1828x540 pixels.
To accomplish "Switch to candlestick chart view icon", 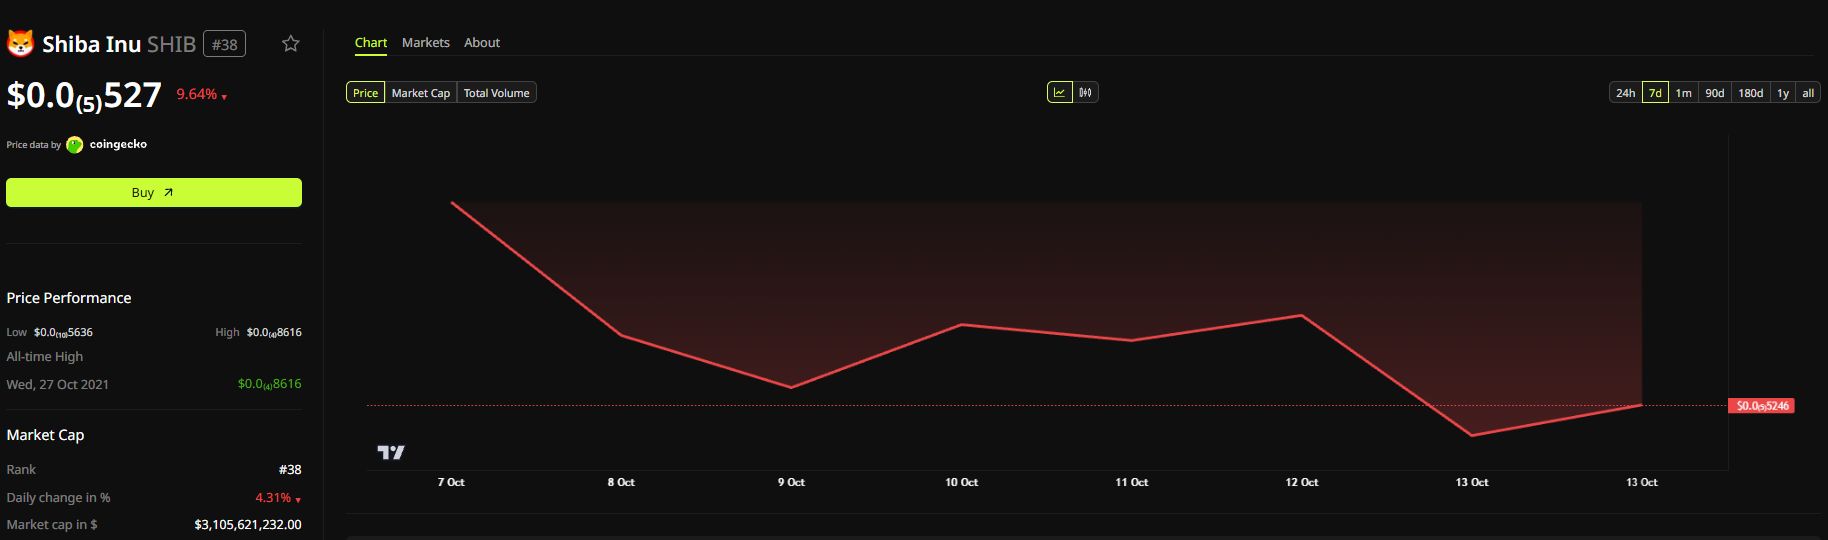I will [x=1085, y=92].
